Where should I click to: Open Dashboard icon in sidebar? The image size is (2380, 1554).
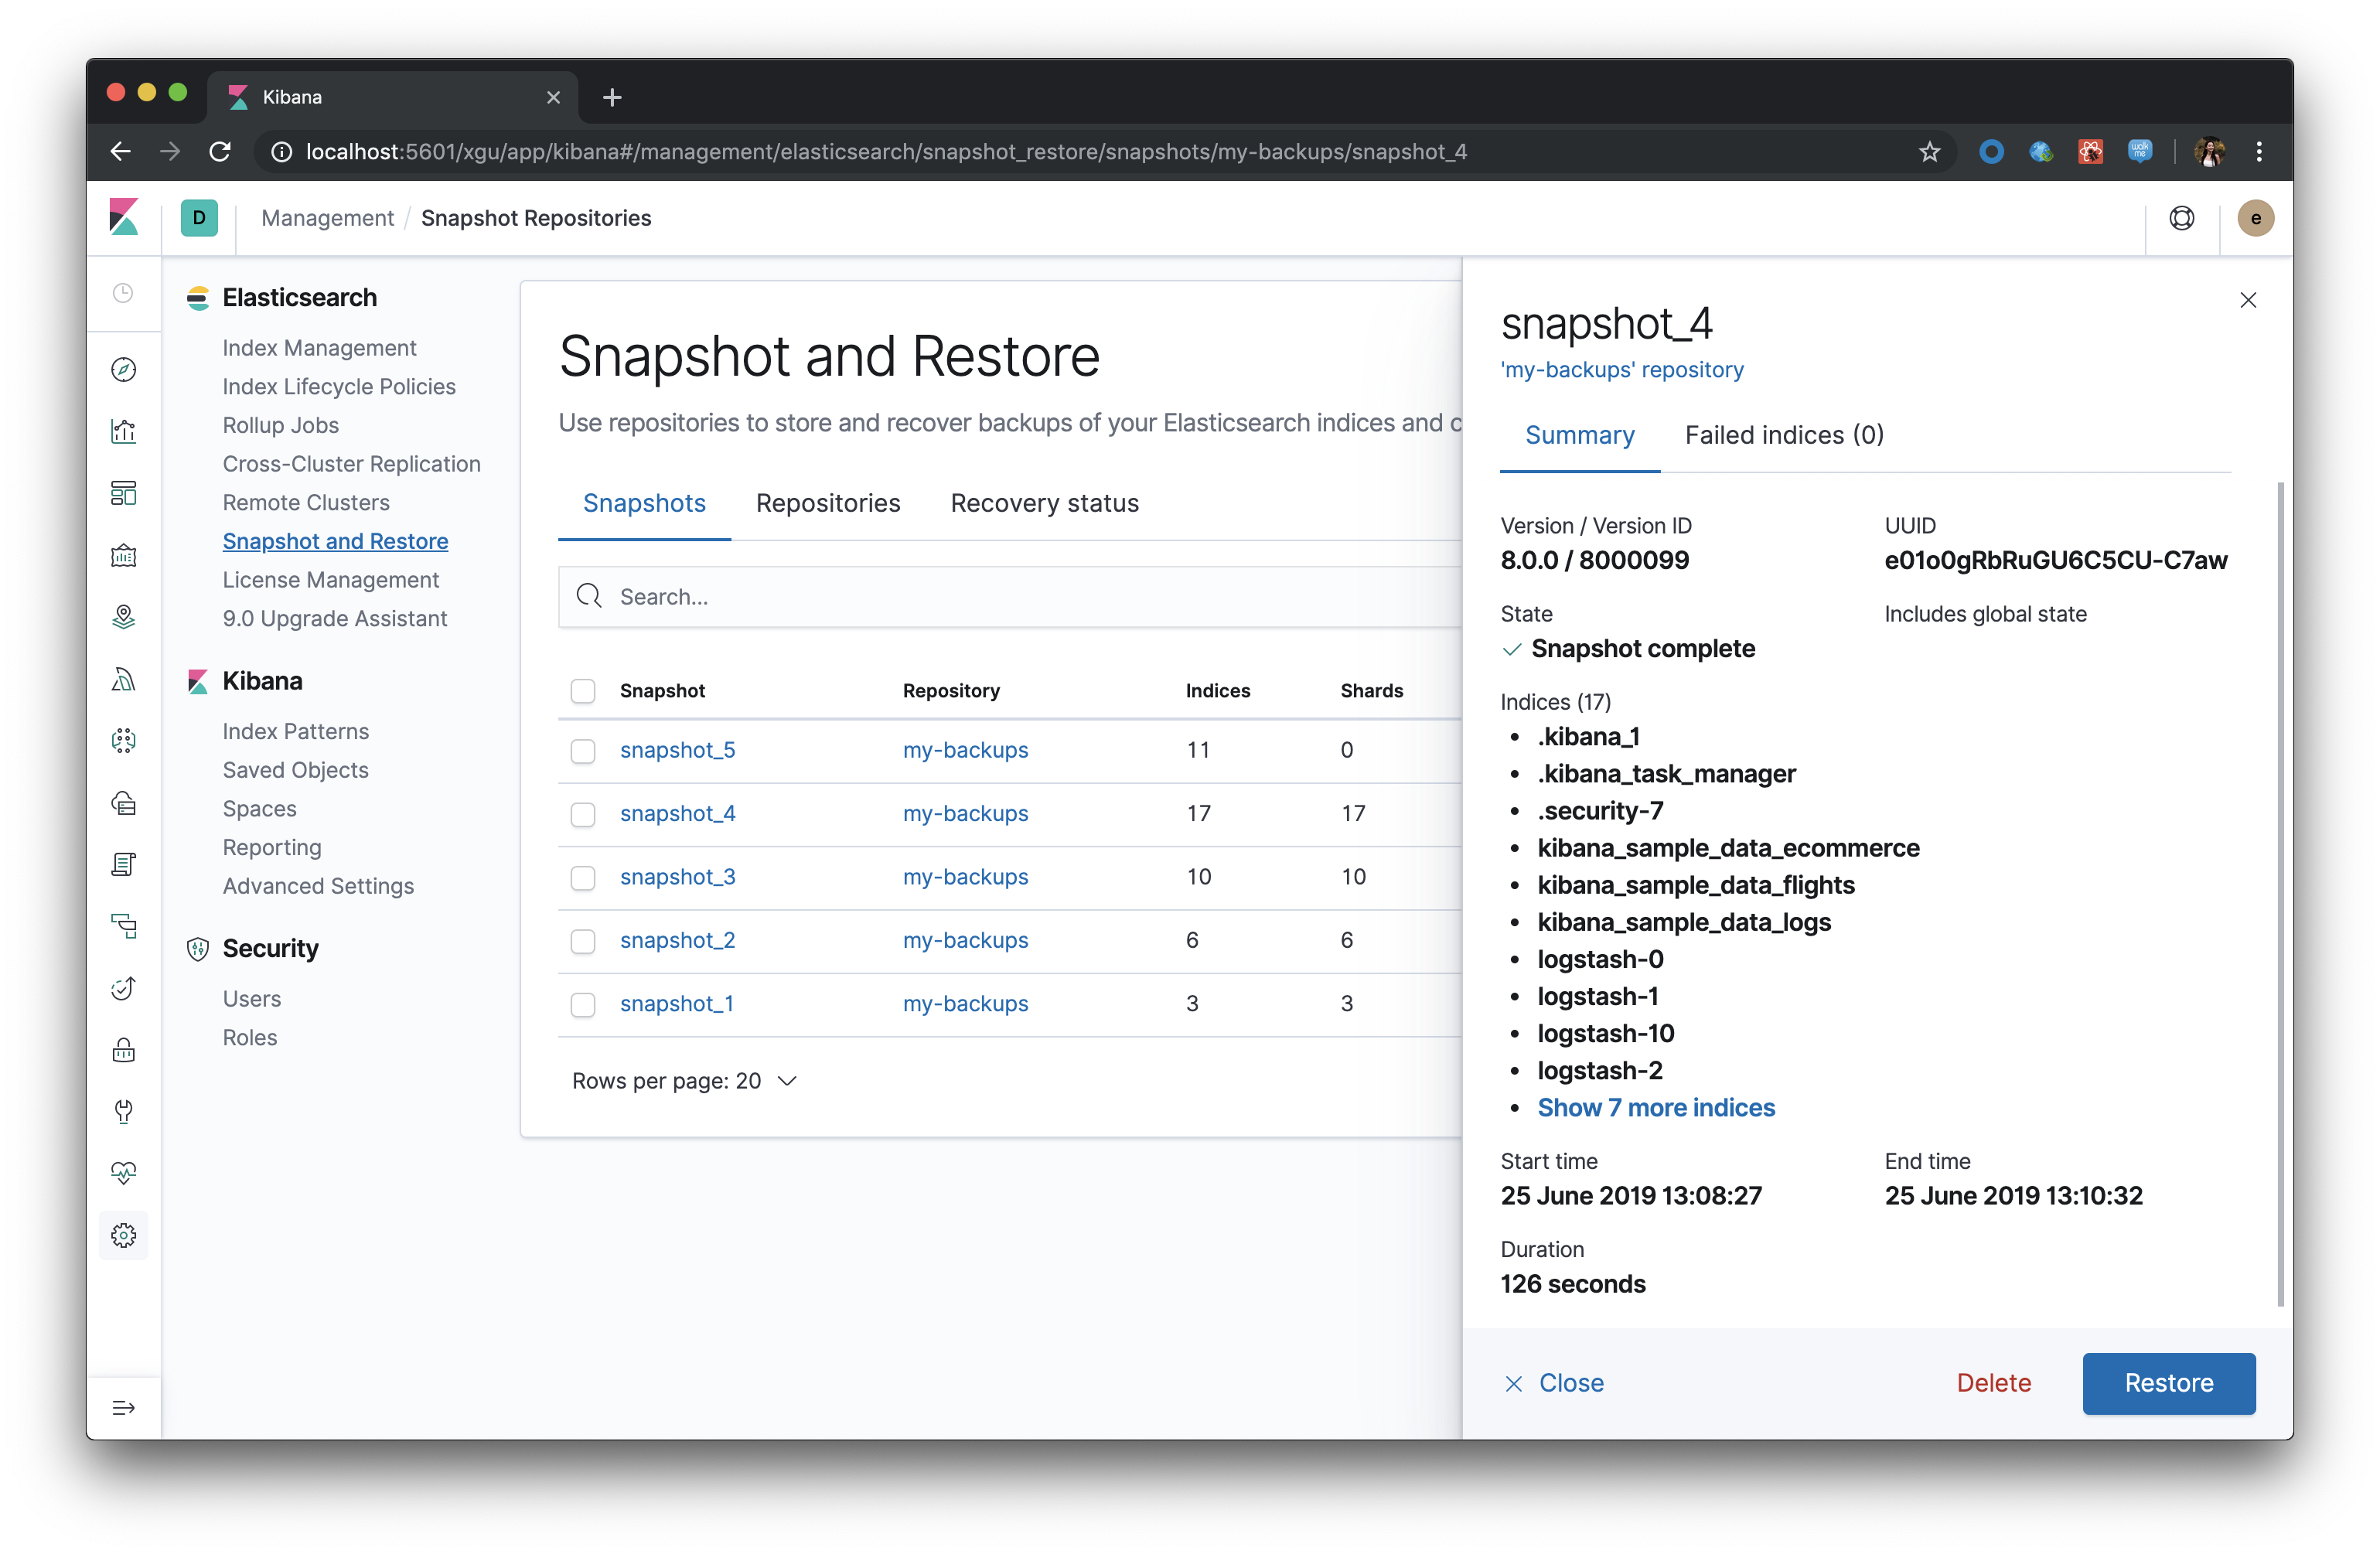(123, 494)
